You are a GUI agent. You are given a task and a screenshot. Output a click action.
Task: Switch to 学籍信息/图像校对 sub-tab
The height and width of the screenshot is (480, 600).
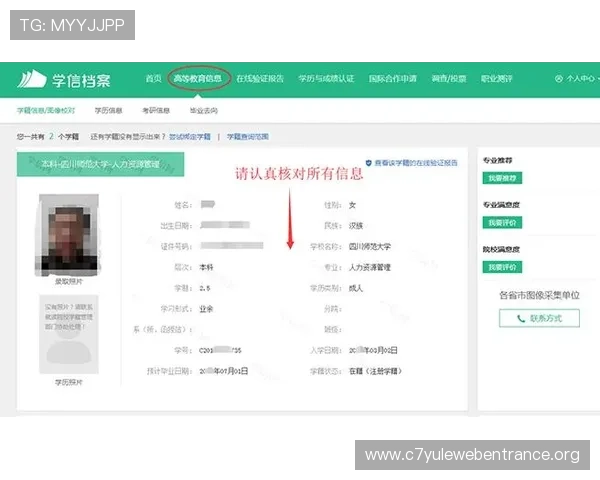46,111
